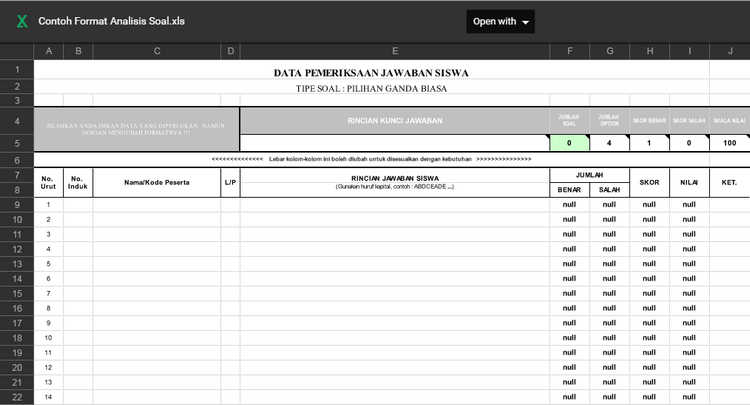Click title DATA PEMERIKSAAN JAWABAN SISWA
750x405 pixels.
(371, 73)
